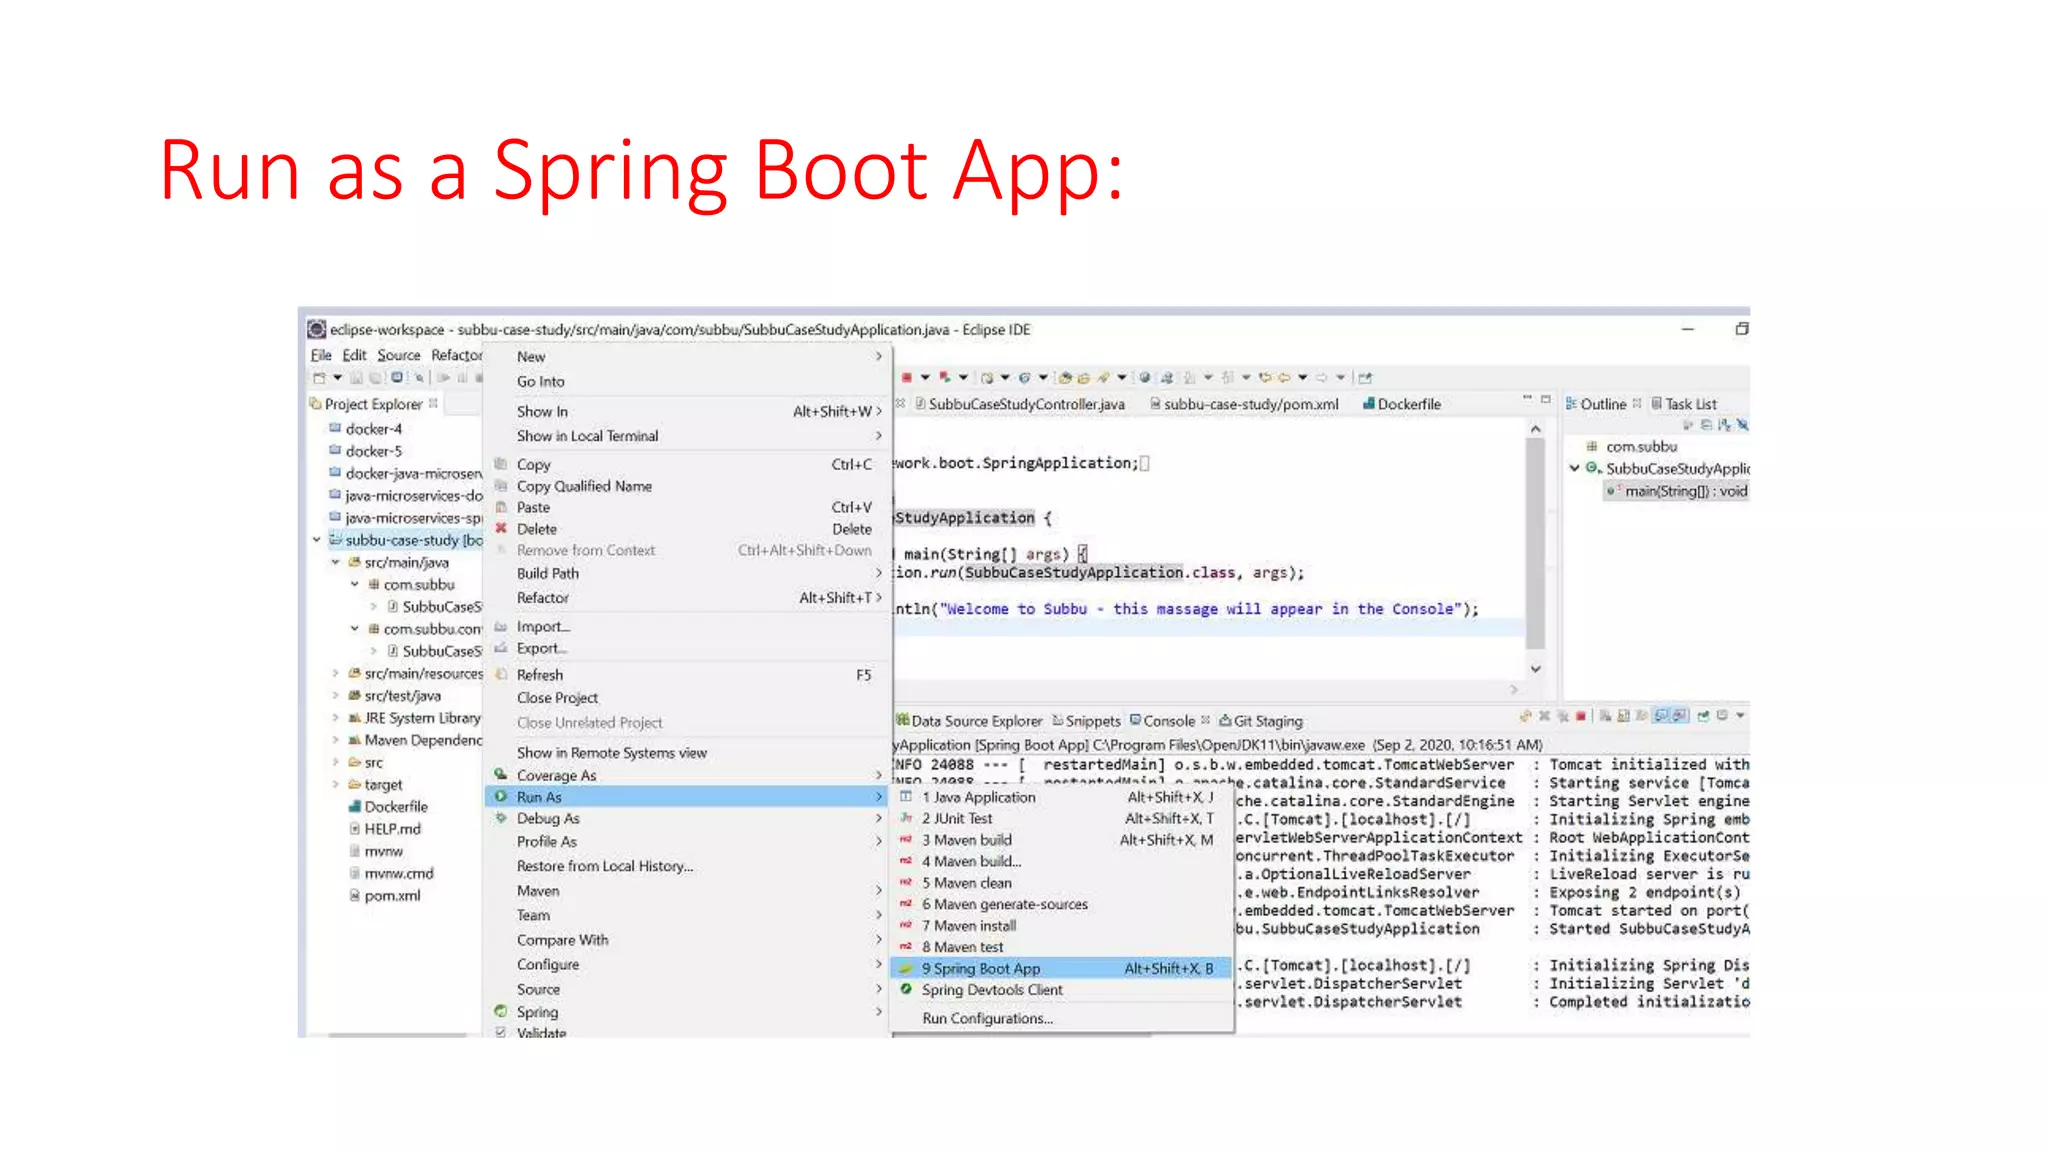
Task: Select main(String[]) : void in Outline
Action: (x=1677, y=491)
